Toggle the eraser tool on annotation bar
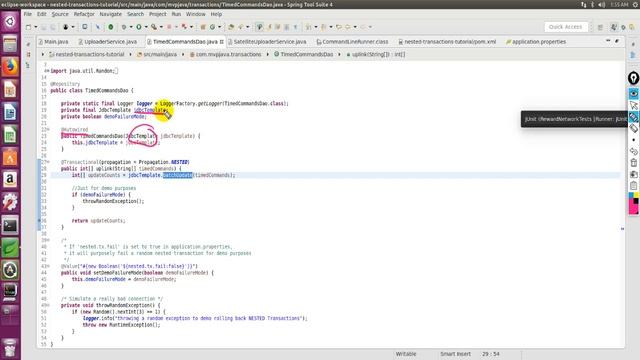This screenshot has width=640, height=360. (633, 129)
